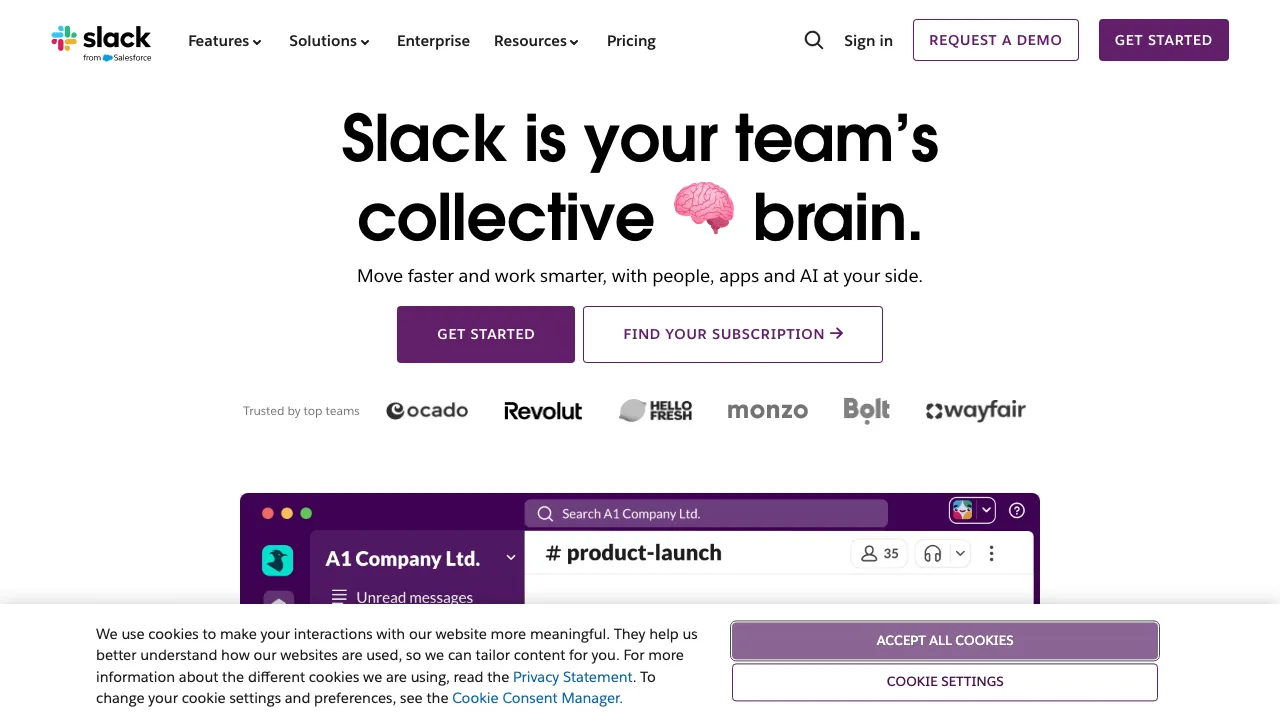Expand the Features dropdown

pyautogui.click(x=224, y=41)
